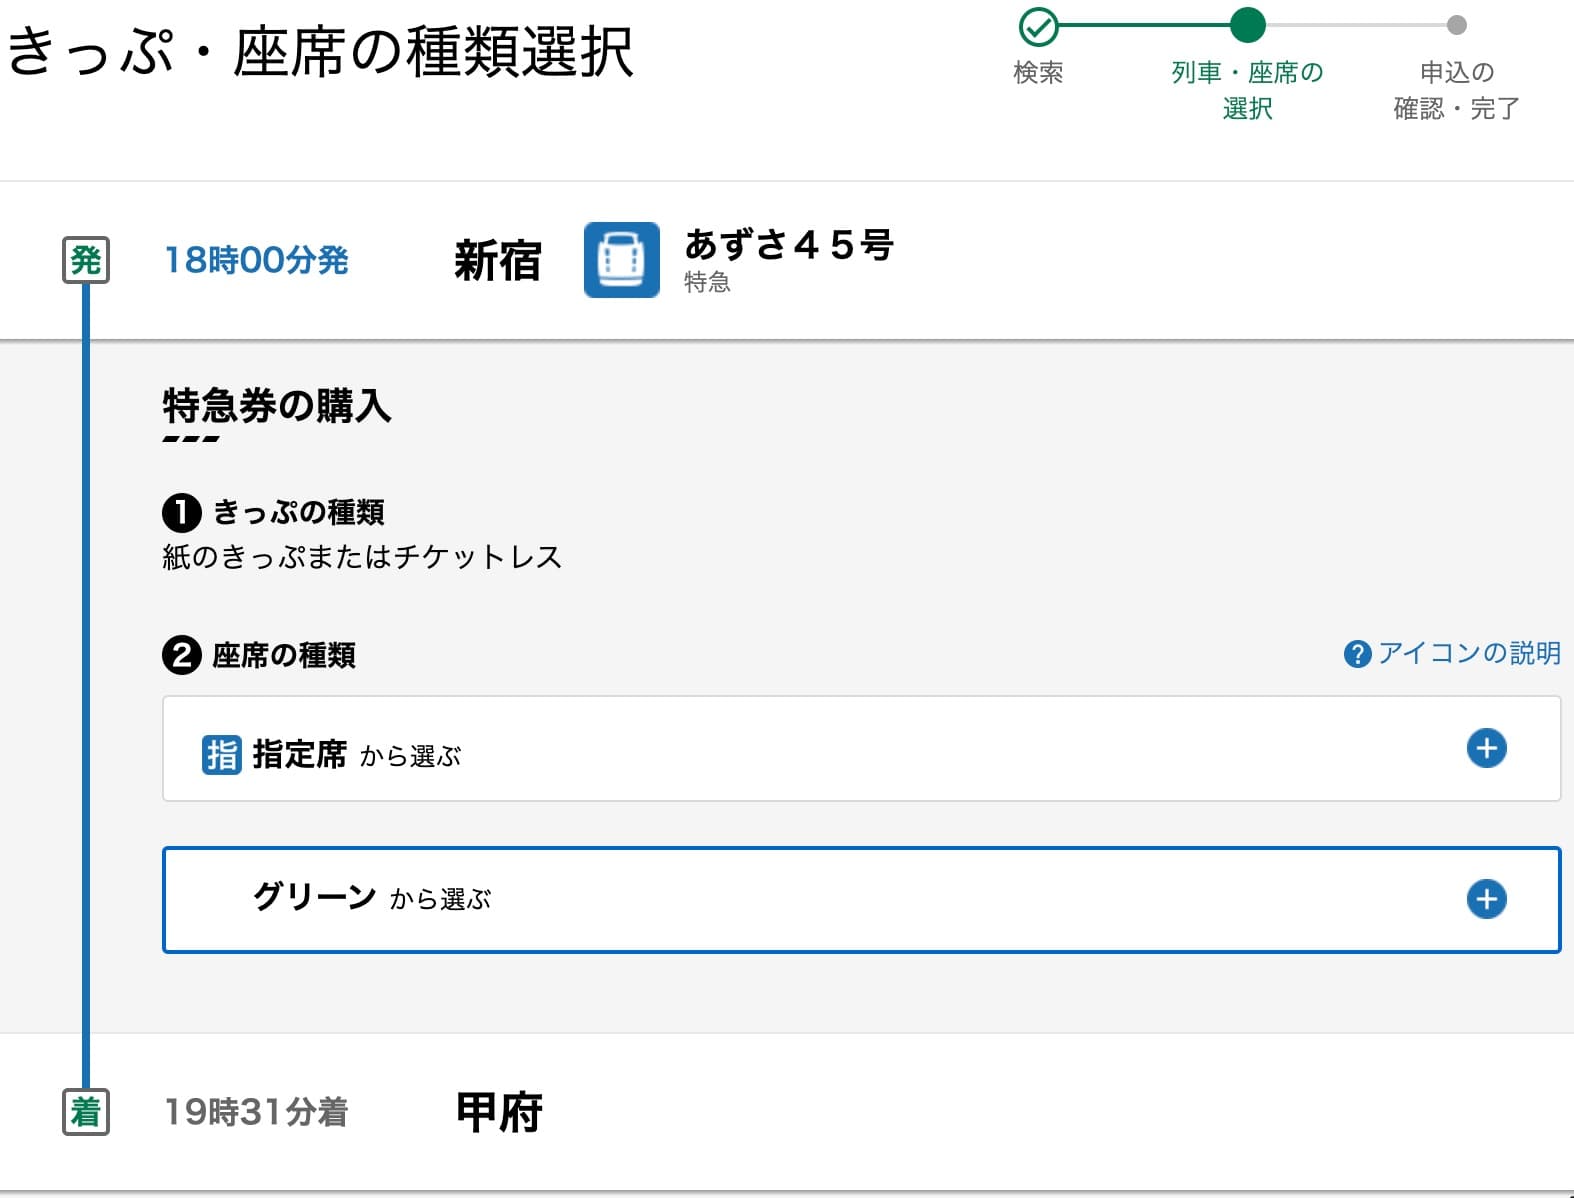Image resolution: width=1574 pixels, height=1198 pixels.
Task: Expand the グリーン plus button
Action: 1486,899
